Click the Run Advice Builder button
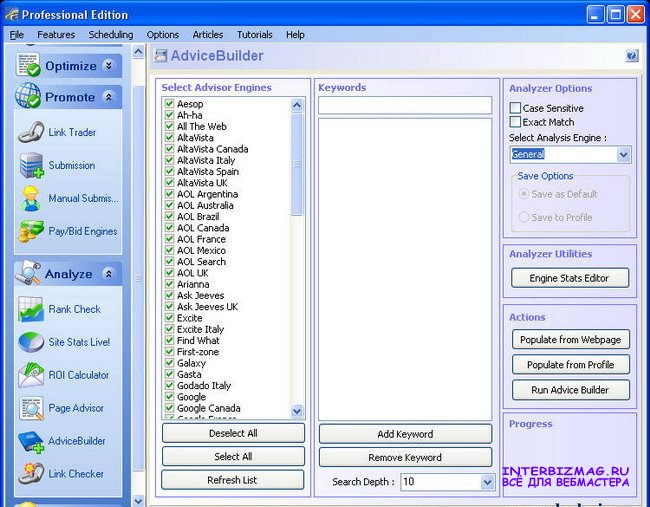650x507 pixels. [x=570, y=390]
